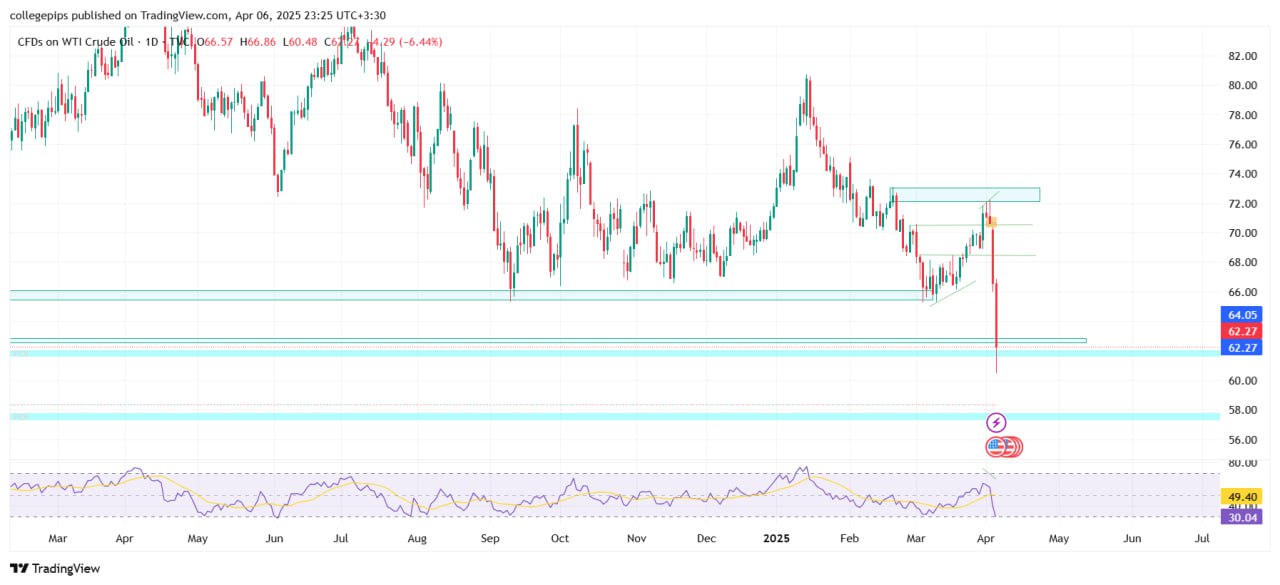Click the 70.00 price axis label
The height and width of the screenshot is (585, 1280).
1244,233
